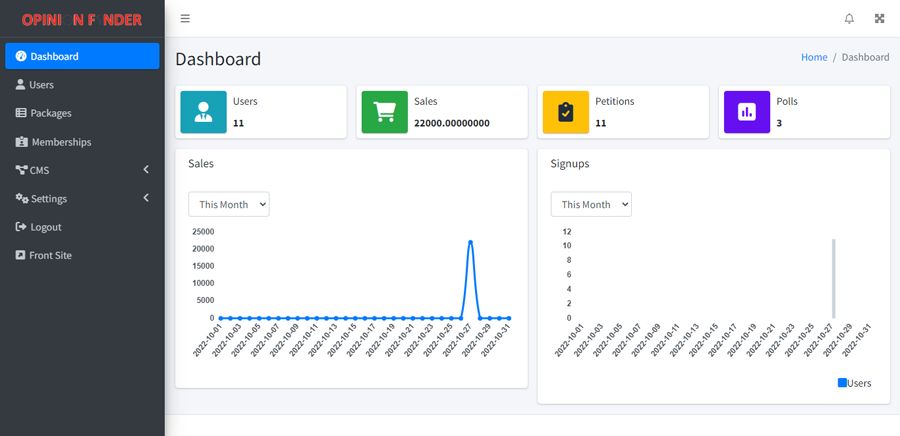Click the Polls count value 3
900x436 pixels.
(x=779, y=123)
